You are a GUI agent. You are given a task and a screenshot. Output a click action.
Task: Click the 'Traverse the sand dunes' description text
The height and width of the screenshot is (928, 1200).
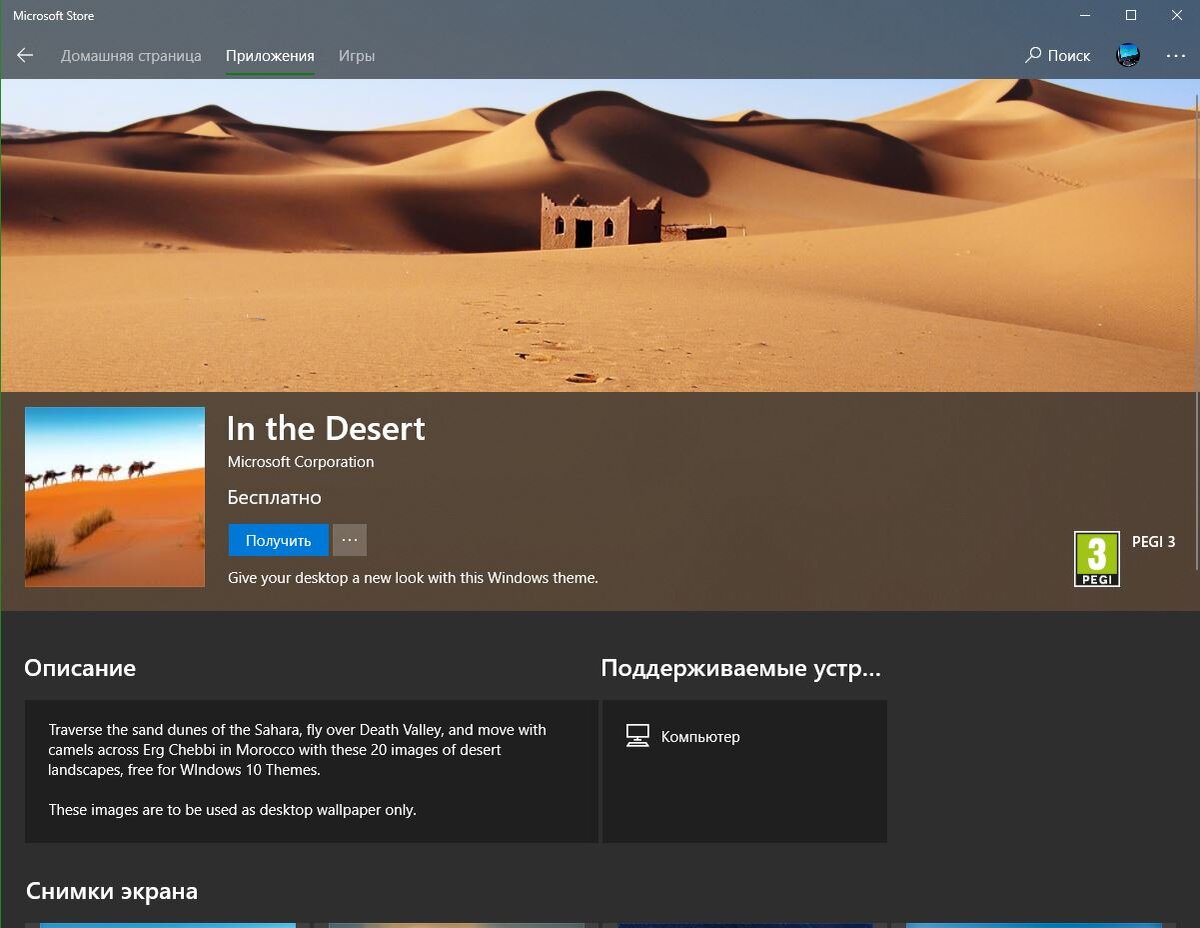[x=297, y=750]
